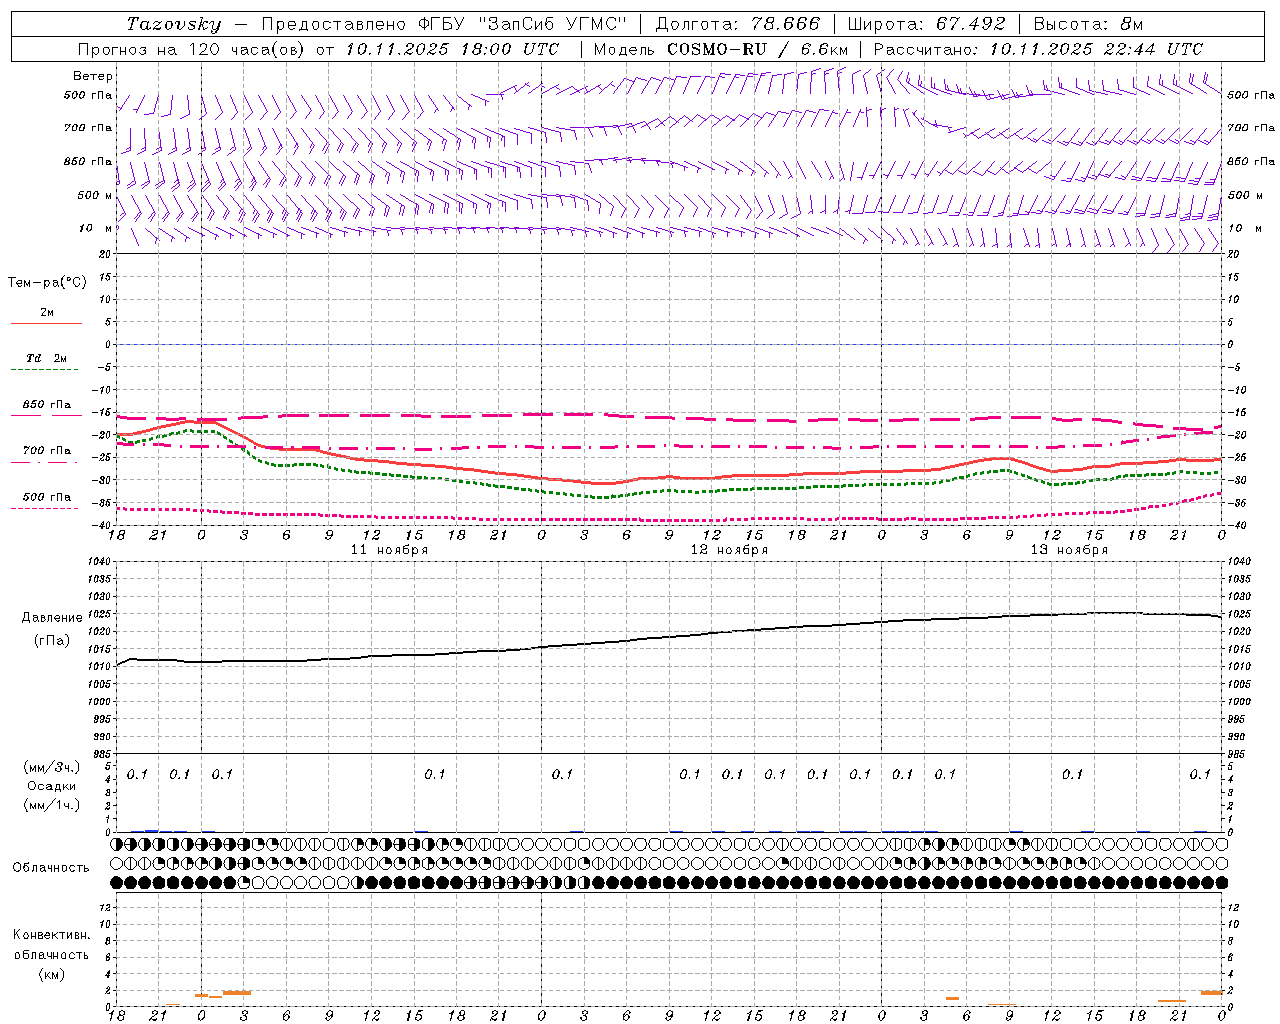Viewport: 1280px width, 1024px height.
Task: Click the dashed line sample under Td 2м
Action: tap(46, 370)
